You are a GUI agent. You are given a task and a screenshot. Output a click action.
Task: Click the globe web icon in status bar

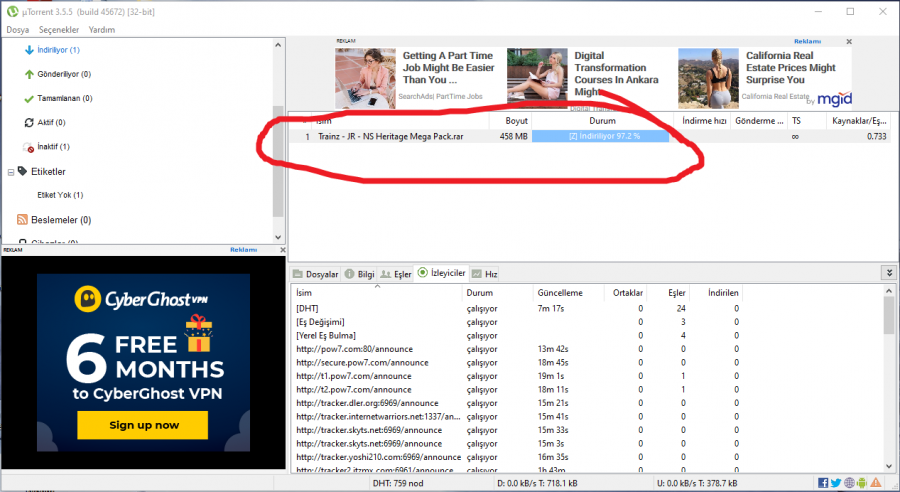click(x=849, y=483)
